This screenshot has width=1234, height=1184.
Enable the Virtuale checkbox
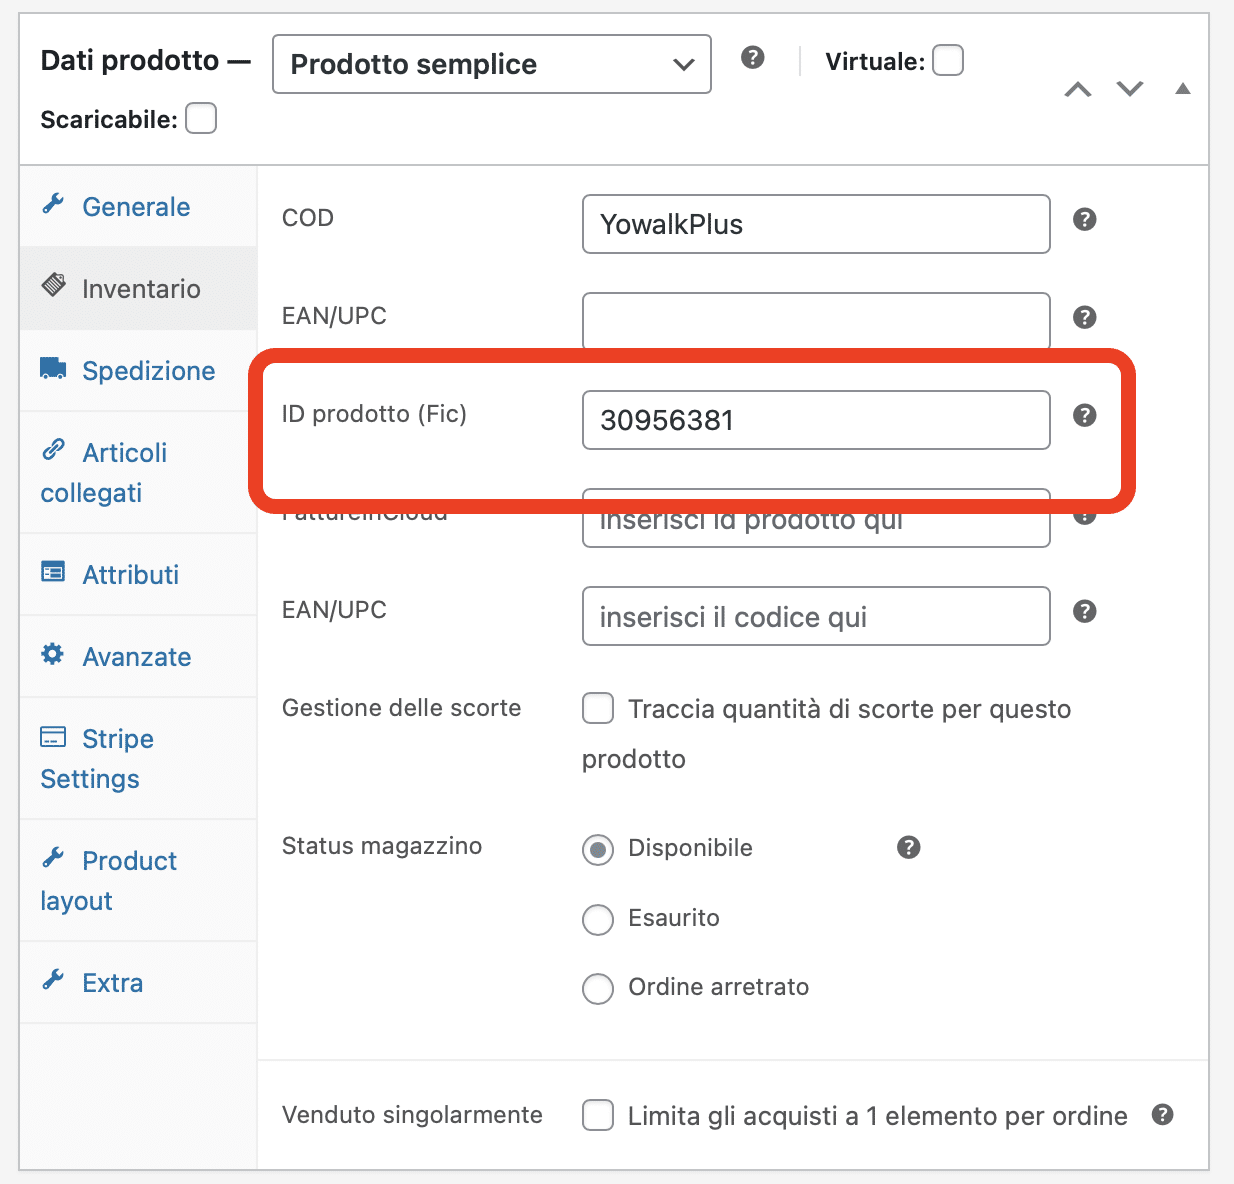coord(948,61)
